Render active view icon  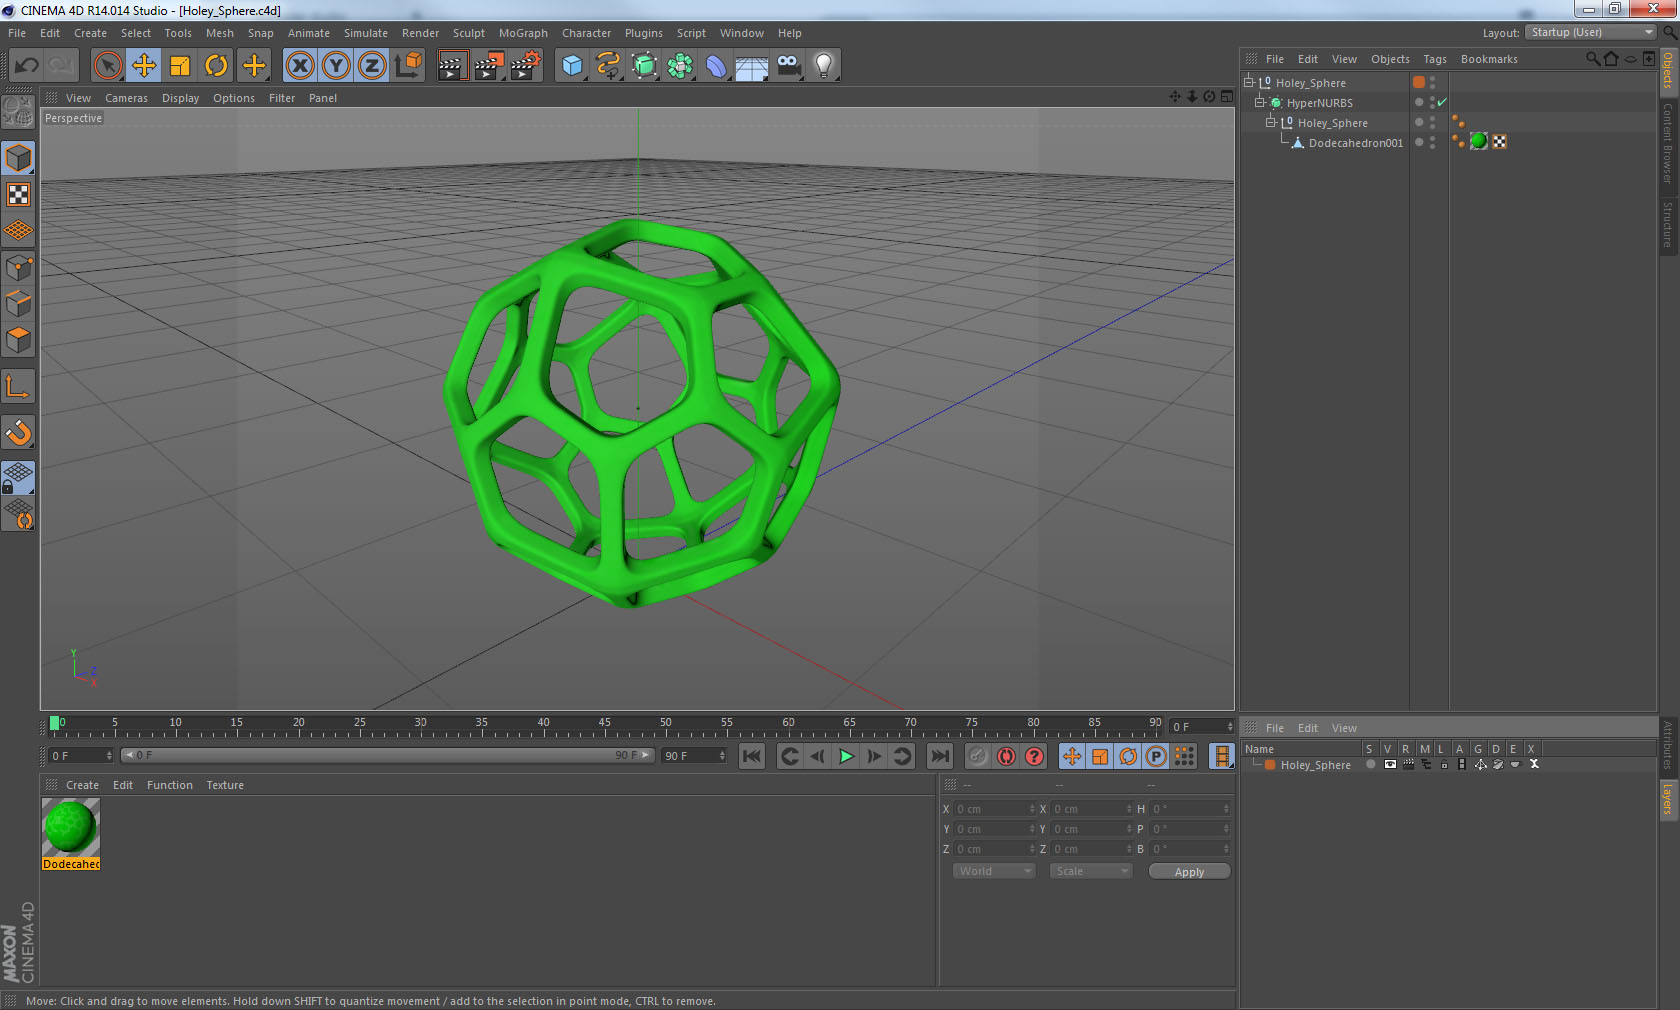[452, 66]
